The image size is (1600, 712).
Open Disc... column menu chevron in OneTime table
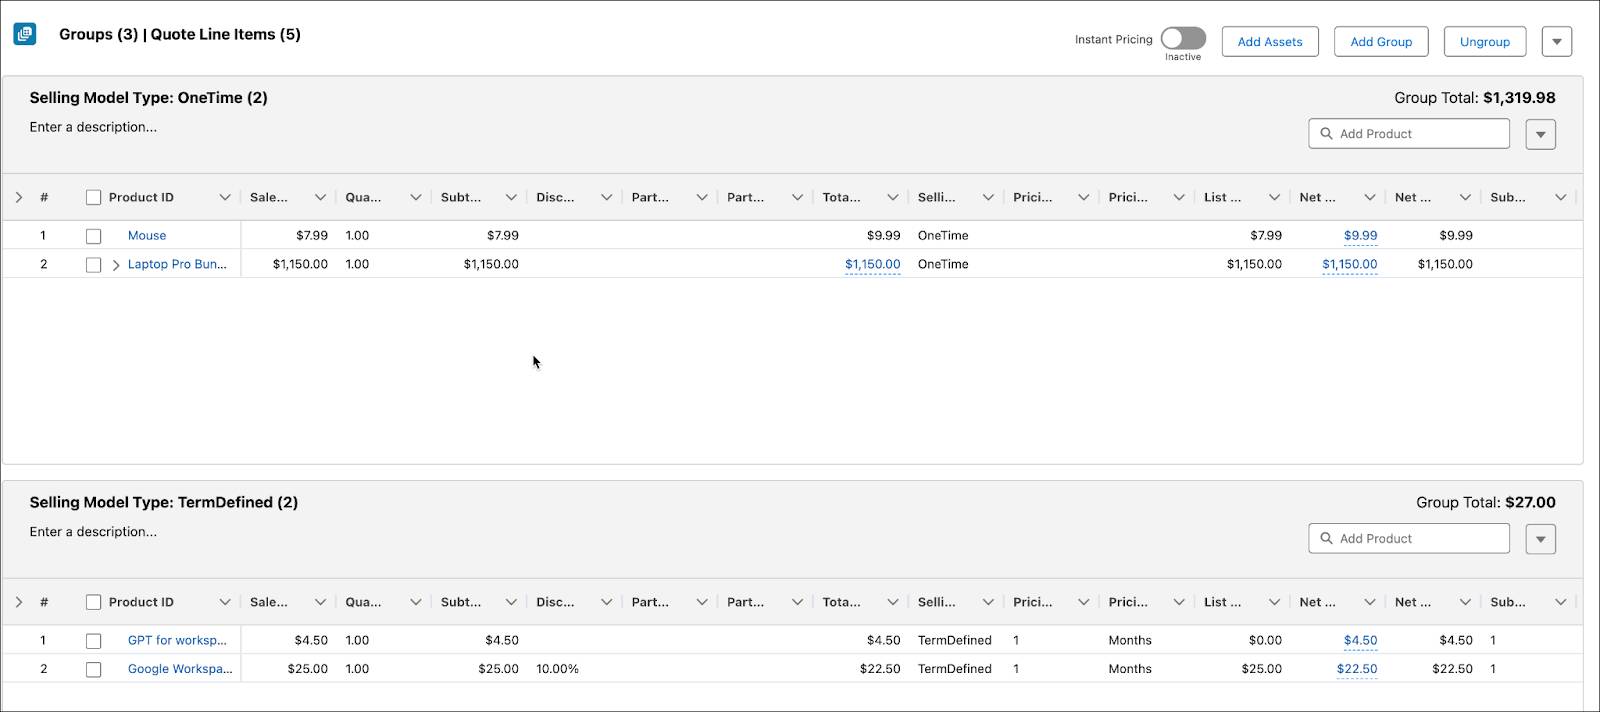tap(606, 197)
